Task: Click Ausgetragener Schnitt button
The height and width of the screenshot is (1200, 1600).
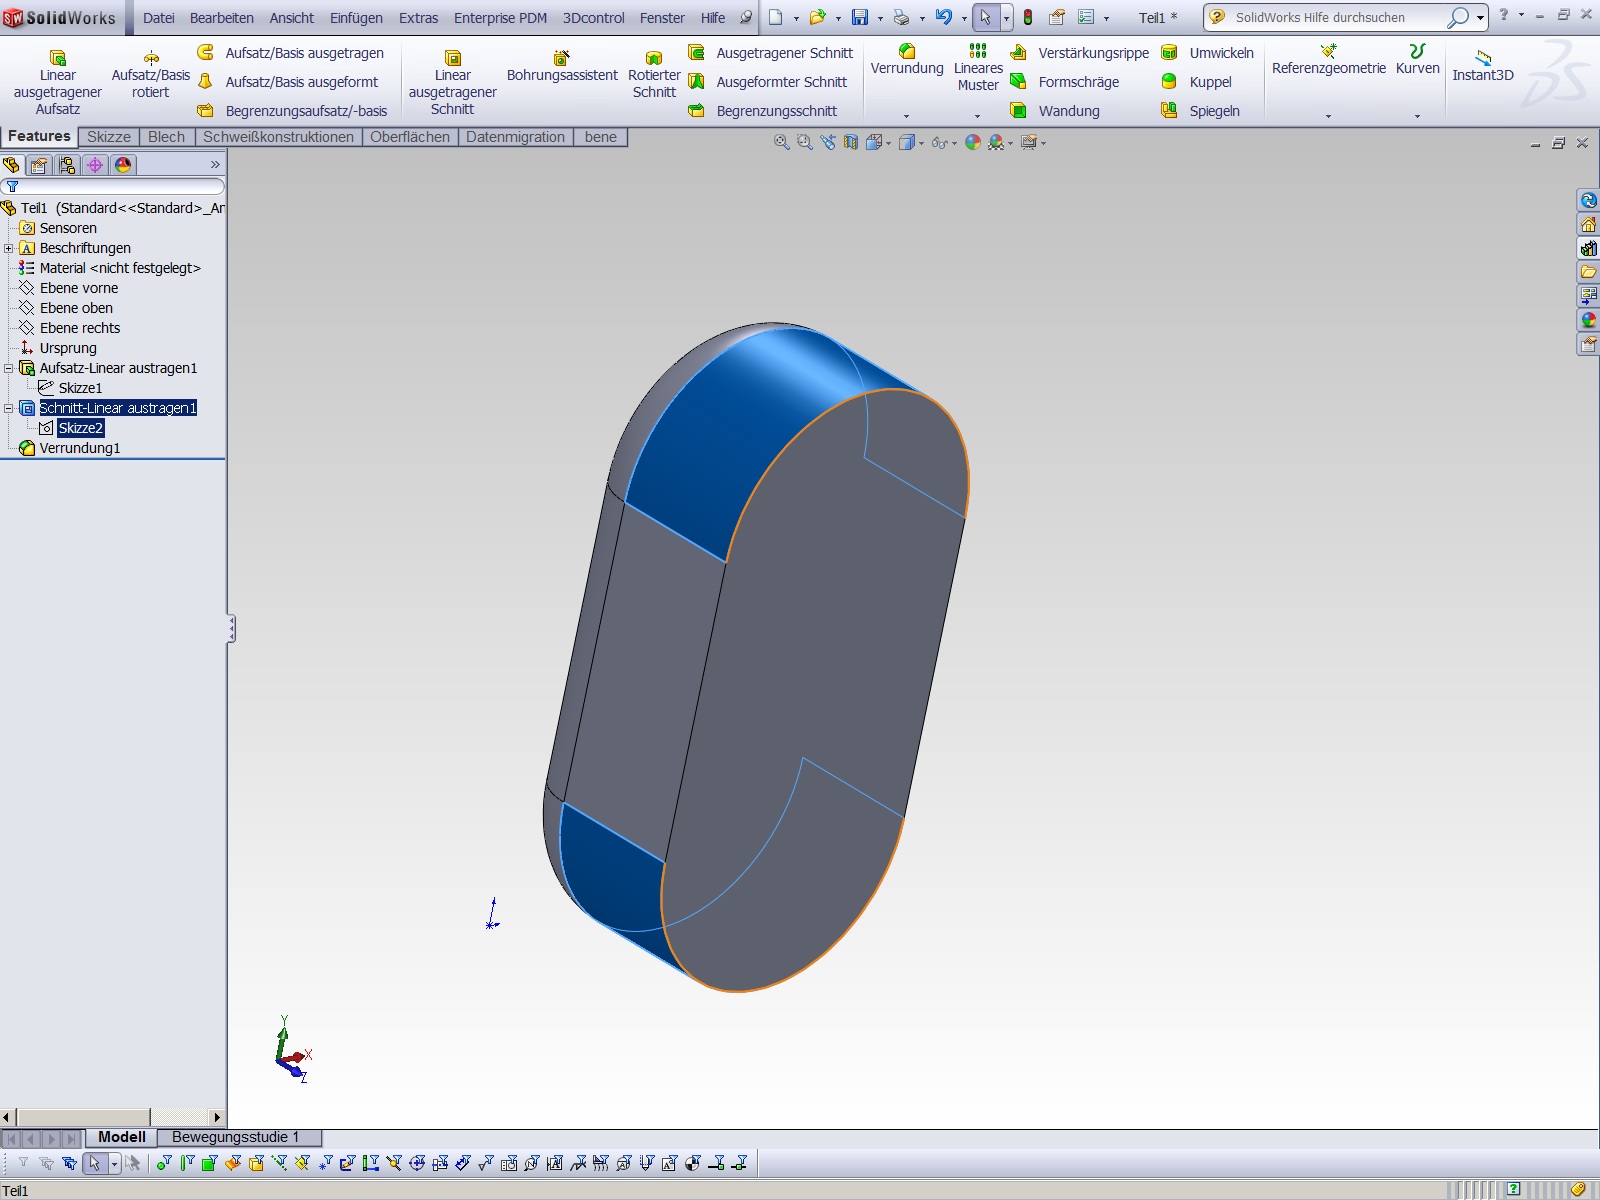Action: [x=770, y=53]
